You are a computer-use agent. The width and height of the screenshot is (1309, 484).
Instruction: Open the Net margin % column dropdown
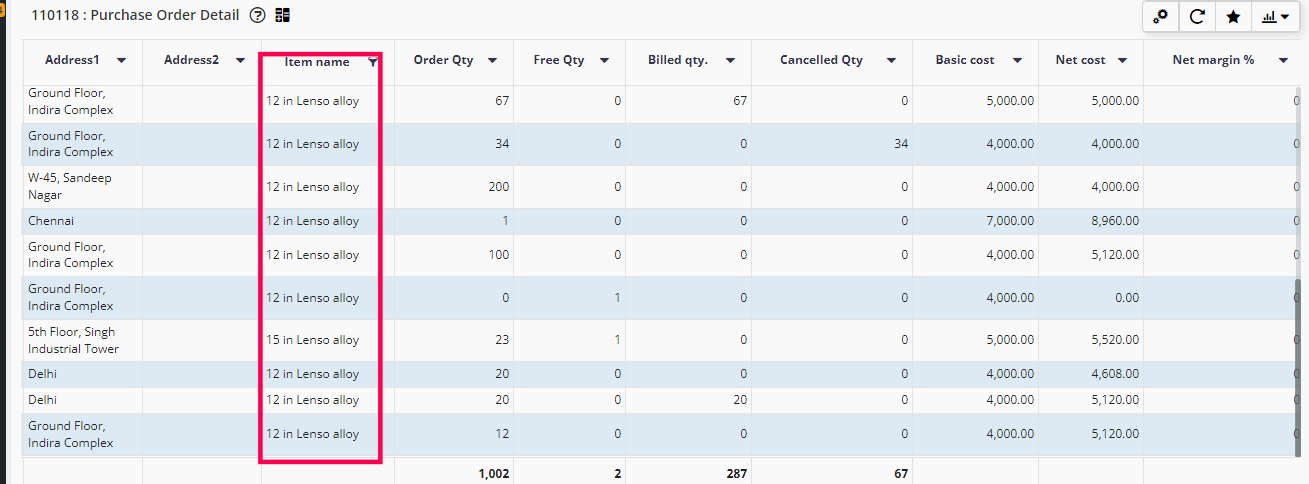(1282, 61)
